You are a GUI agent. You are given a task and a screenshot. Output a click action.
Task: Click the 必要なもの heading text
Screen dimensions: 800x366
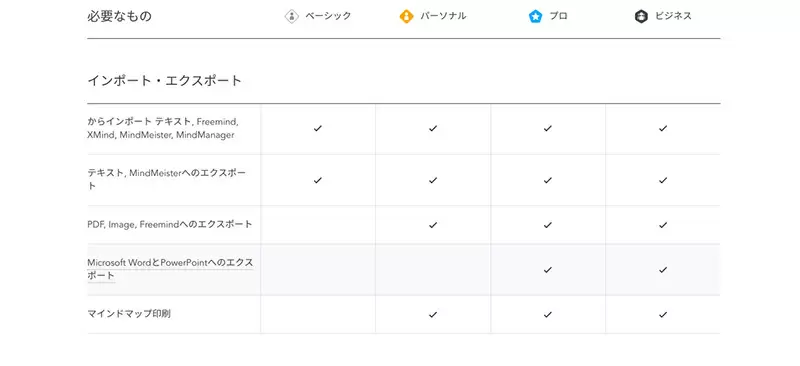click(x=119, y=16)
